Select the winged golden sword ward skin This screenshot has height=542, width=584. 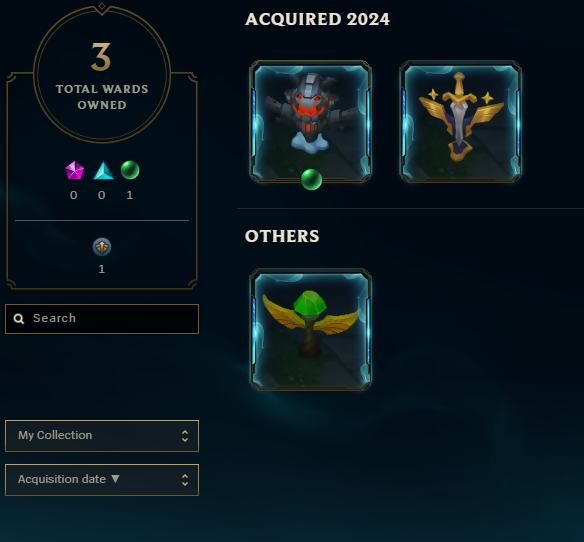pos(460,121)
